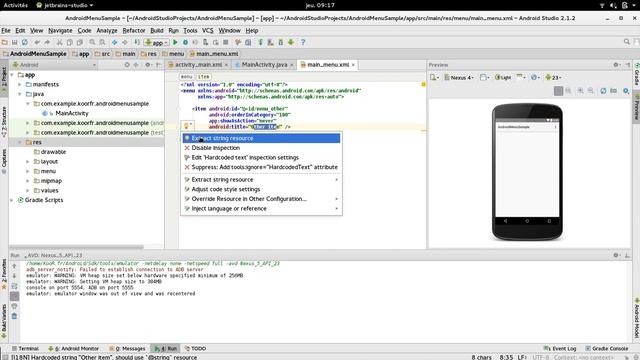Click up arrow in Run console sidebar
This screenshot has width=640, height=360.
point(14,266)
